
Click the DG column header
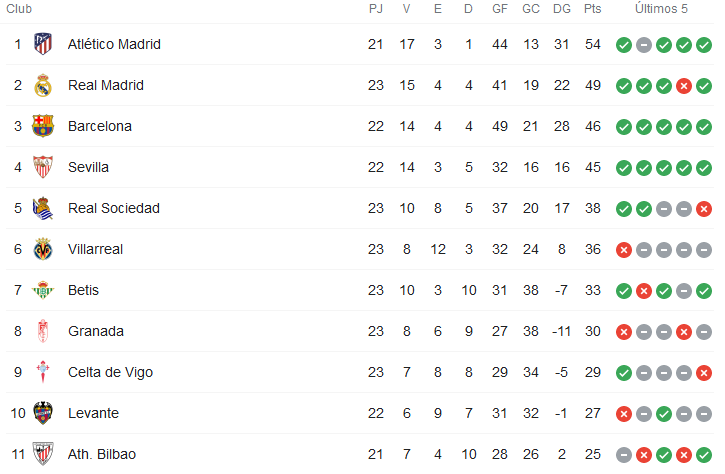tap(562, 9)
